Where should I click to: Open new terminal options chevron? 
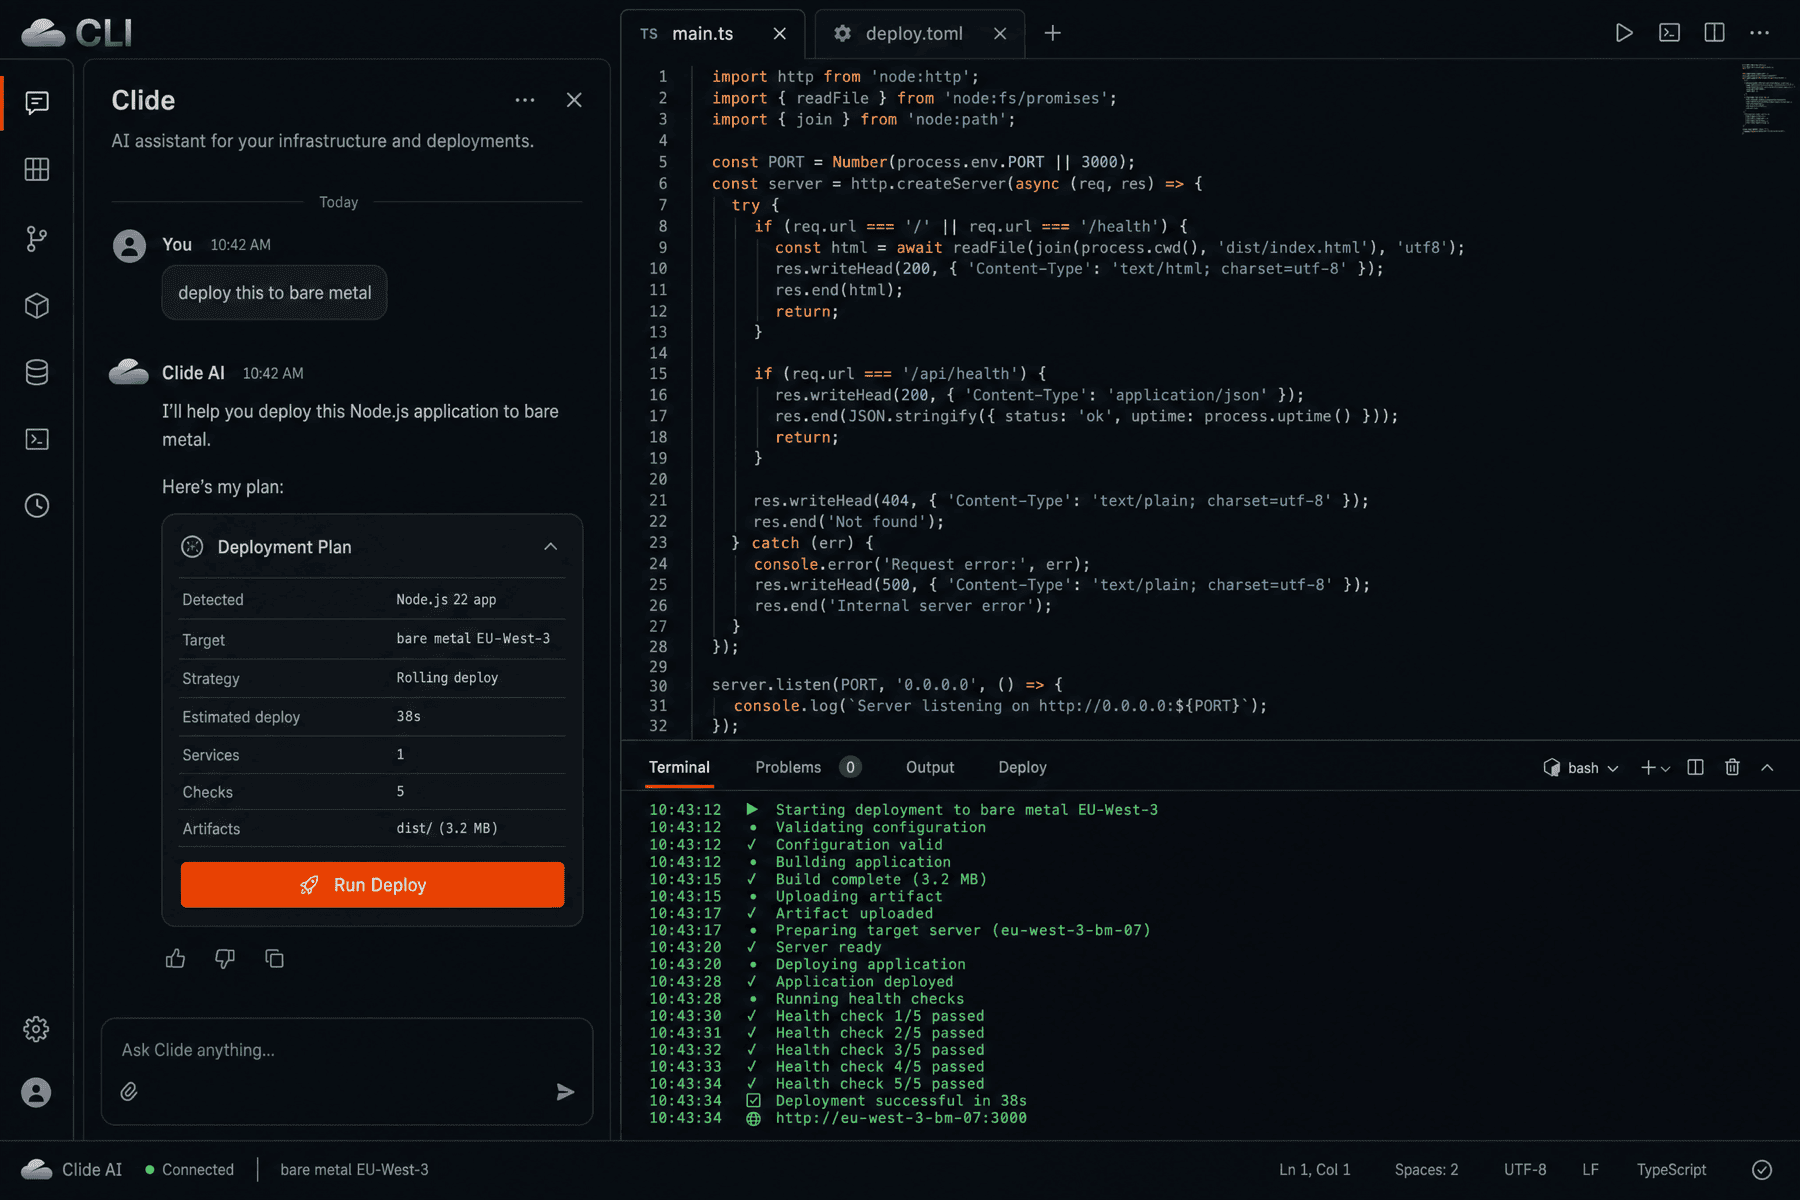[x=1665, y=768]
